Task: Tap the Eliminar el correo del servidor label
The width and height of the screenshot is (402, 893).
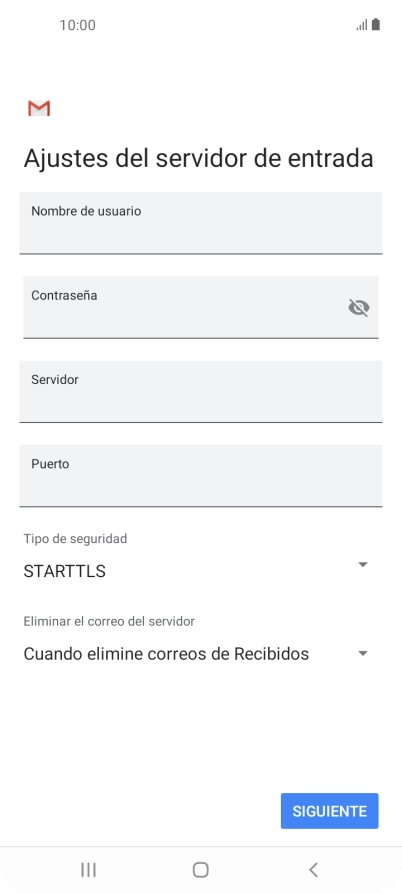Action: (109, 621)
